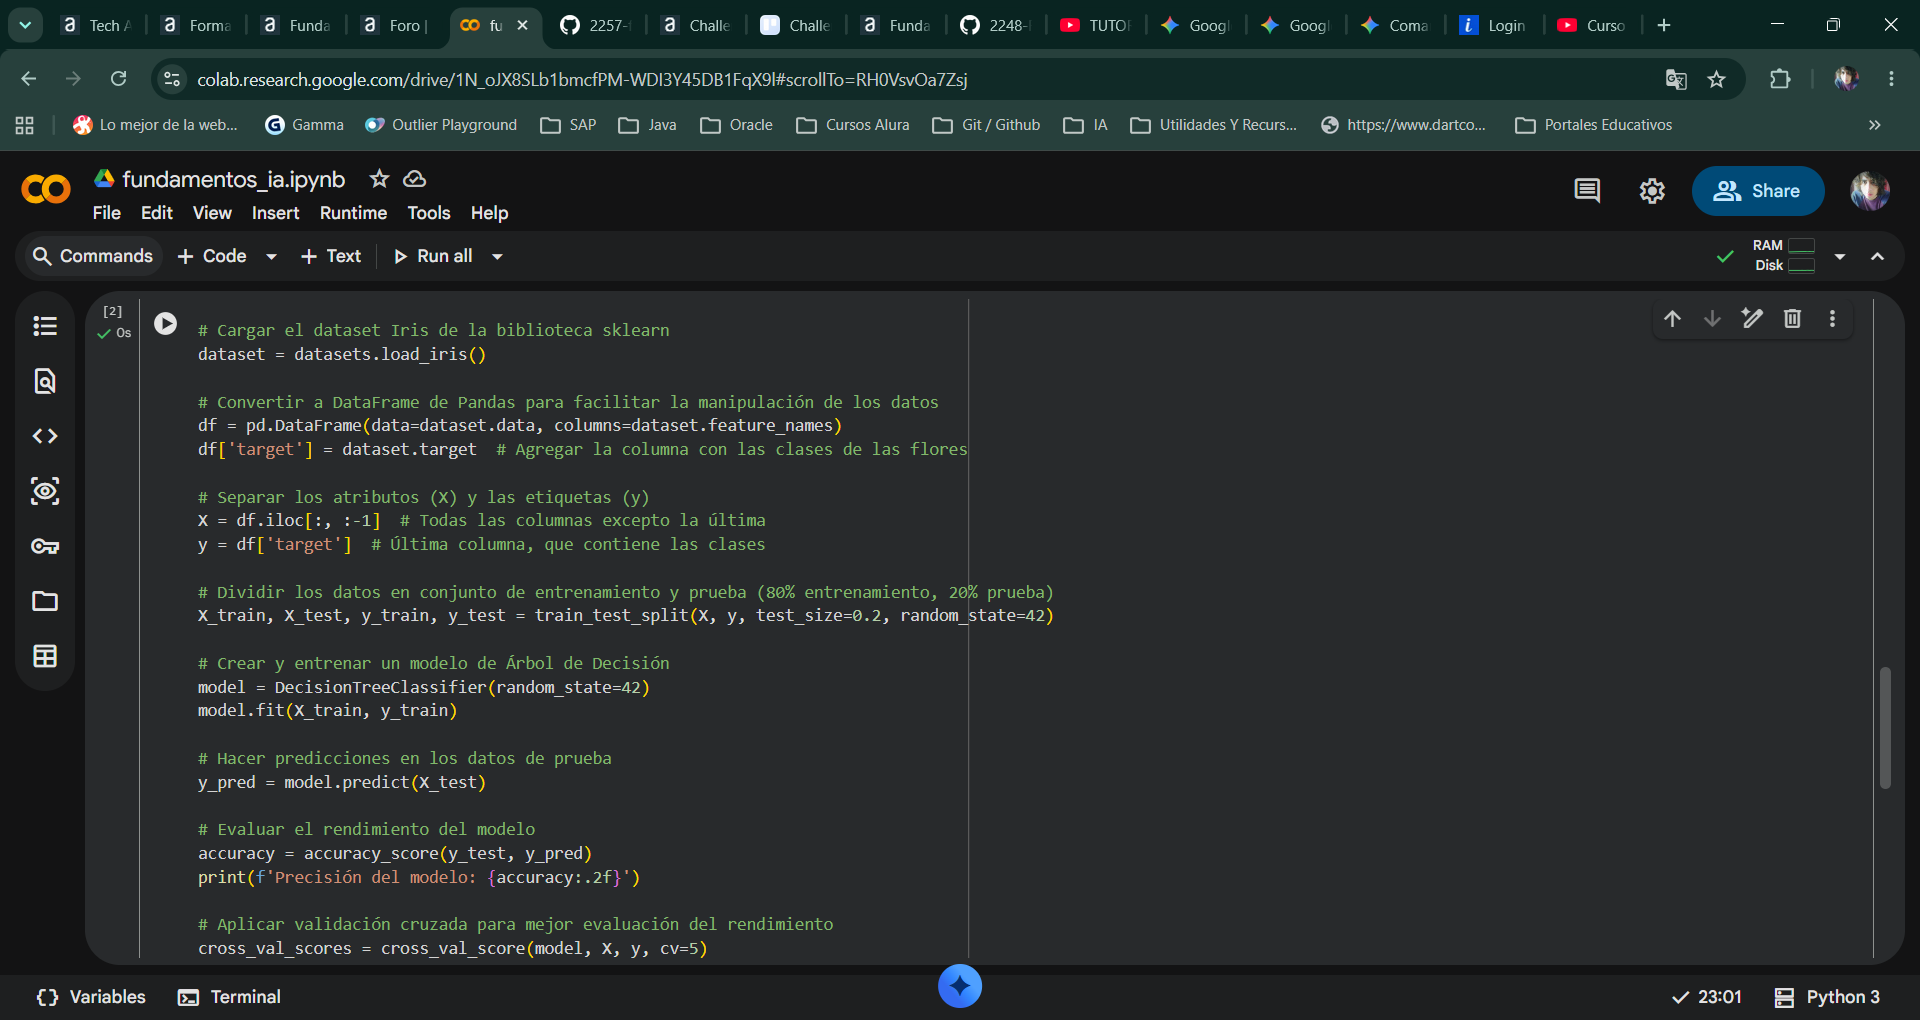The height and width of the screenshot is (1020, 1920).
Task: Open the Secrets key icon panel
Action: (45, 546)
